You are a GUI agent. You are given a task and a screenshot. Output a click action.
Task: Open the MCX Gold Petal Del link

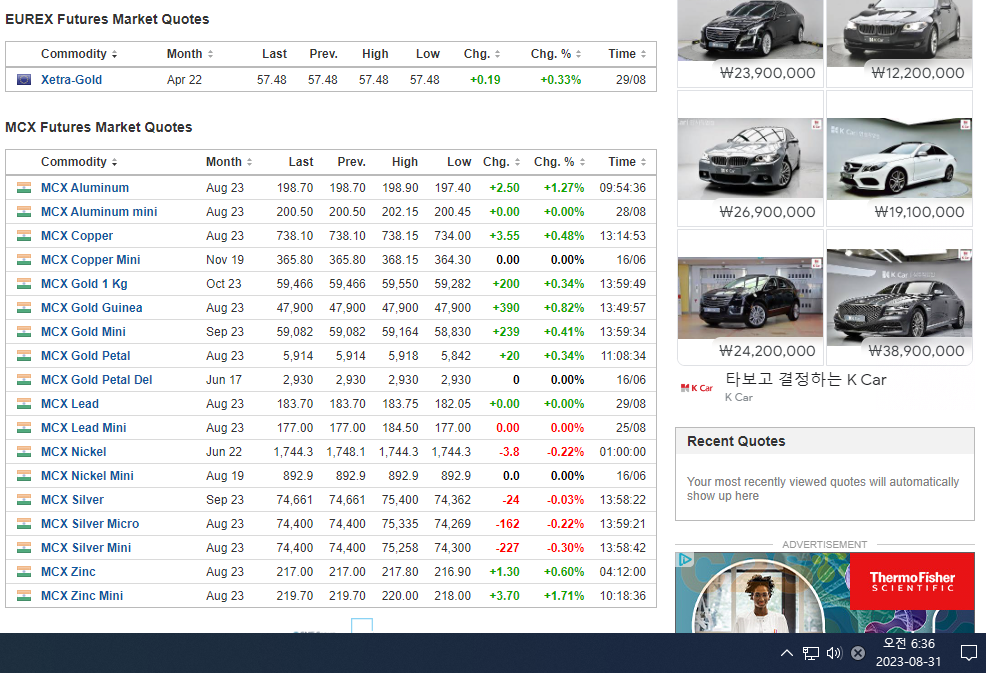[96, 380]
